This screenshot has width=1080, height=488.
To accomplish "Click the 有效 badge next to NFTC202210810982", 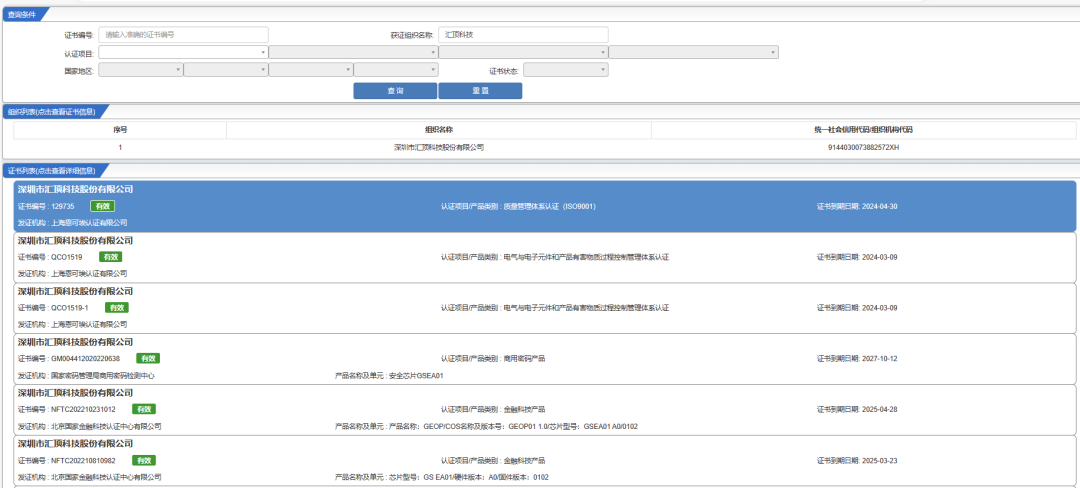I will point(144,460).
